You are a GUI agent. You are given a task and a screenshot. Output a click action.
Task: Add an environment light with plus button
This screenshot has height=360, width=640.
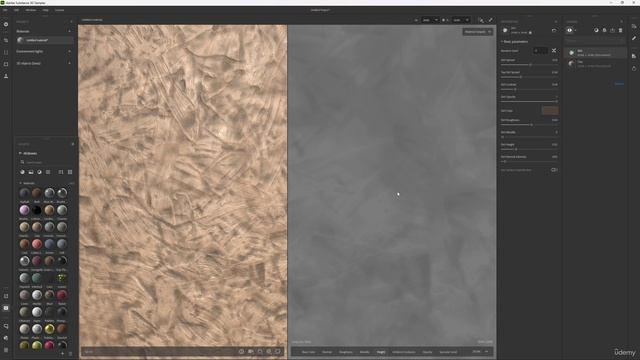coord(69,51)
